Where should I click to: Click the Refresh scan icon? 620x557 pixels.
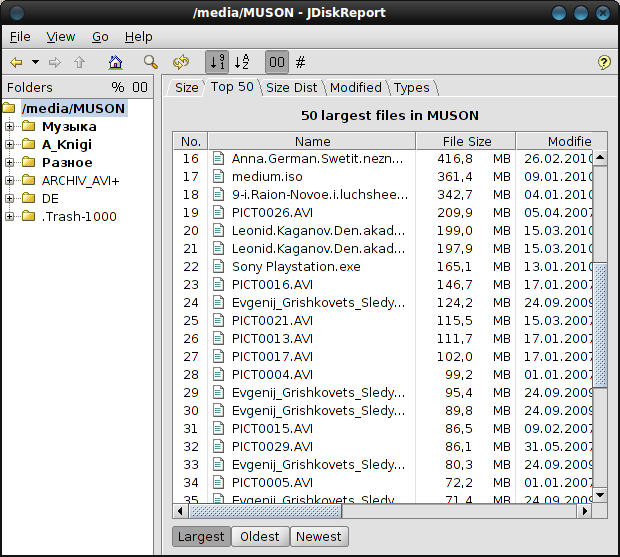[x=181, y=62]
